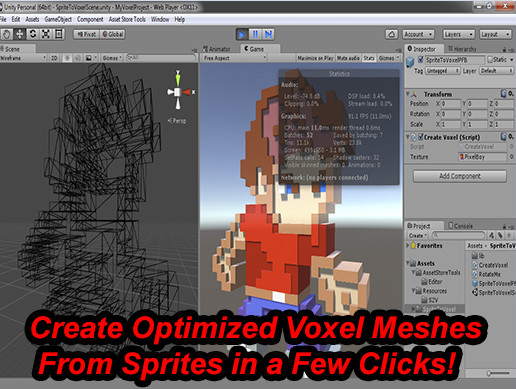
Task: Select the Hand tool
Action: click(6, 34)
